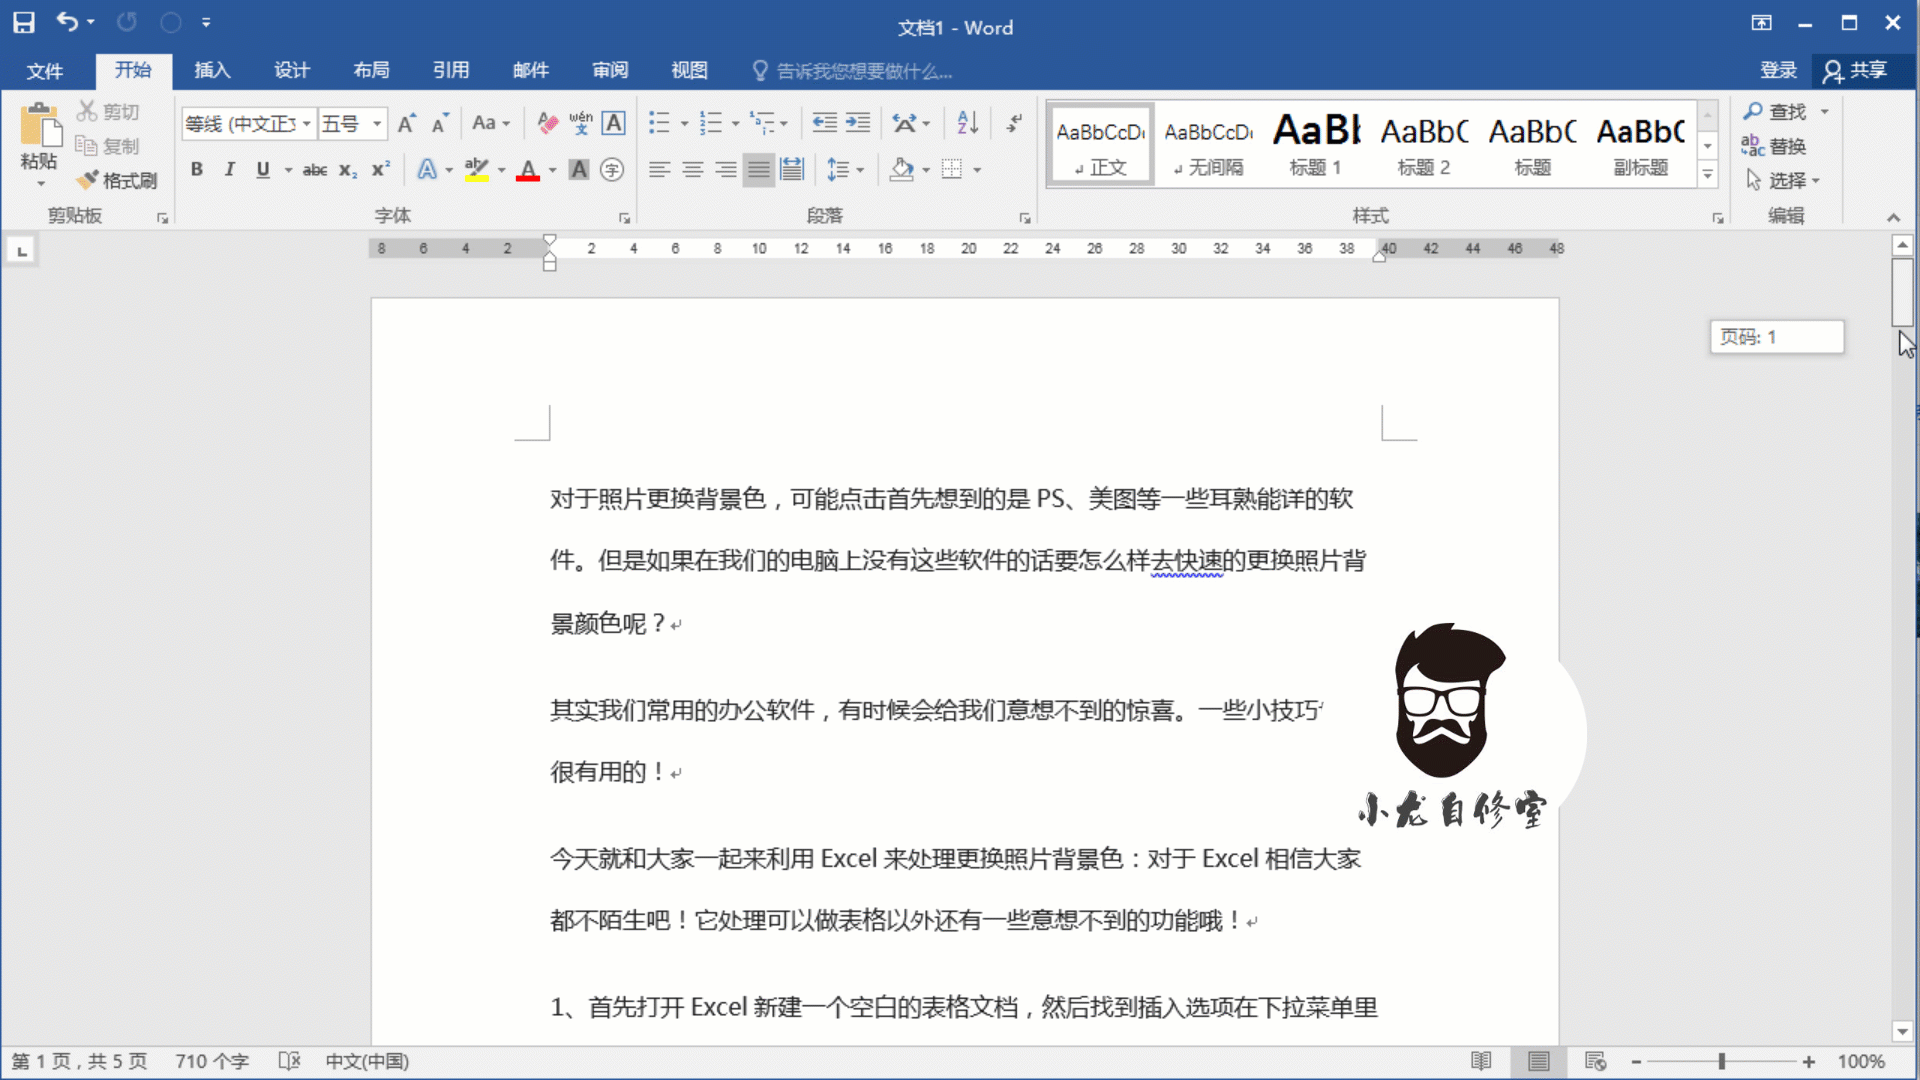Apply the Heading 1 (标题 1) style
Screen dimensions: 1920x1080
(x=1316, y=144)
